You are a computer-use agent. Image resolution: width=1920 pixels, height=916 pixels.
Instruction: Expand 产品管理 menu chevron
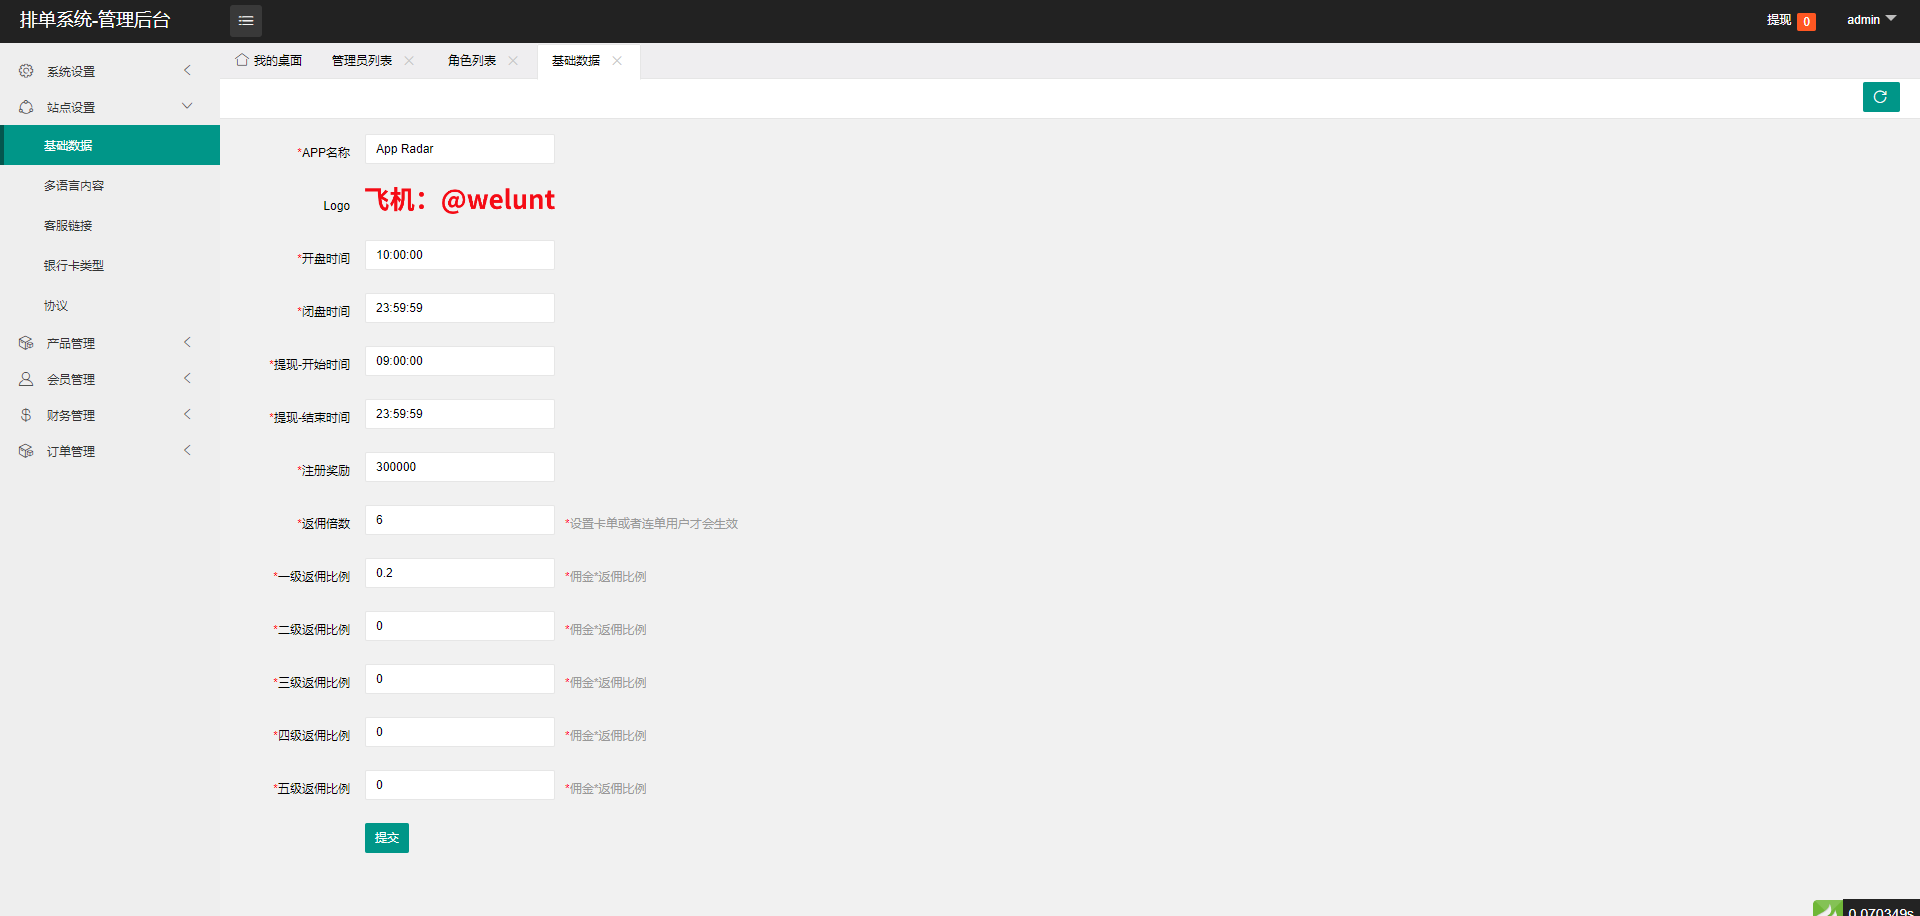(187, 342)
